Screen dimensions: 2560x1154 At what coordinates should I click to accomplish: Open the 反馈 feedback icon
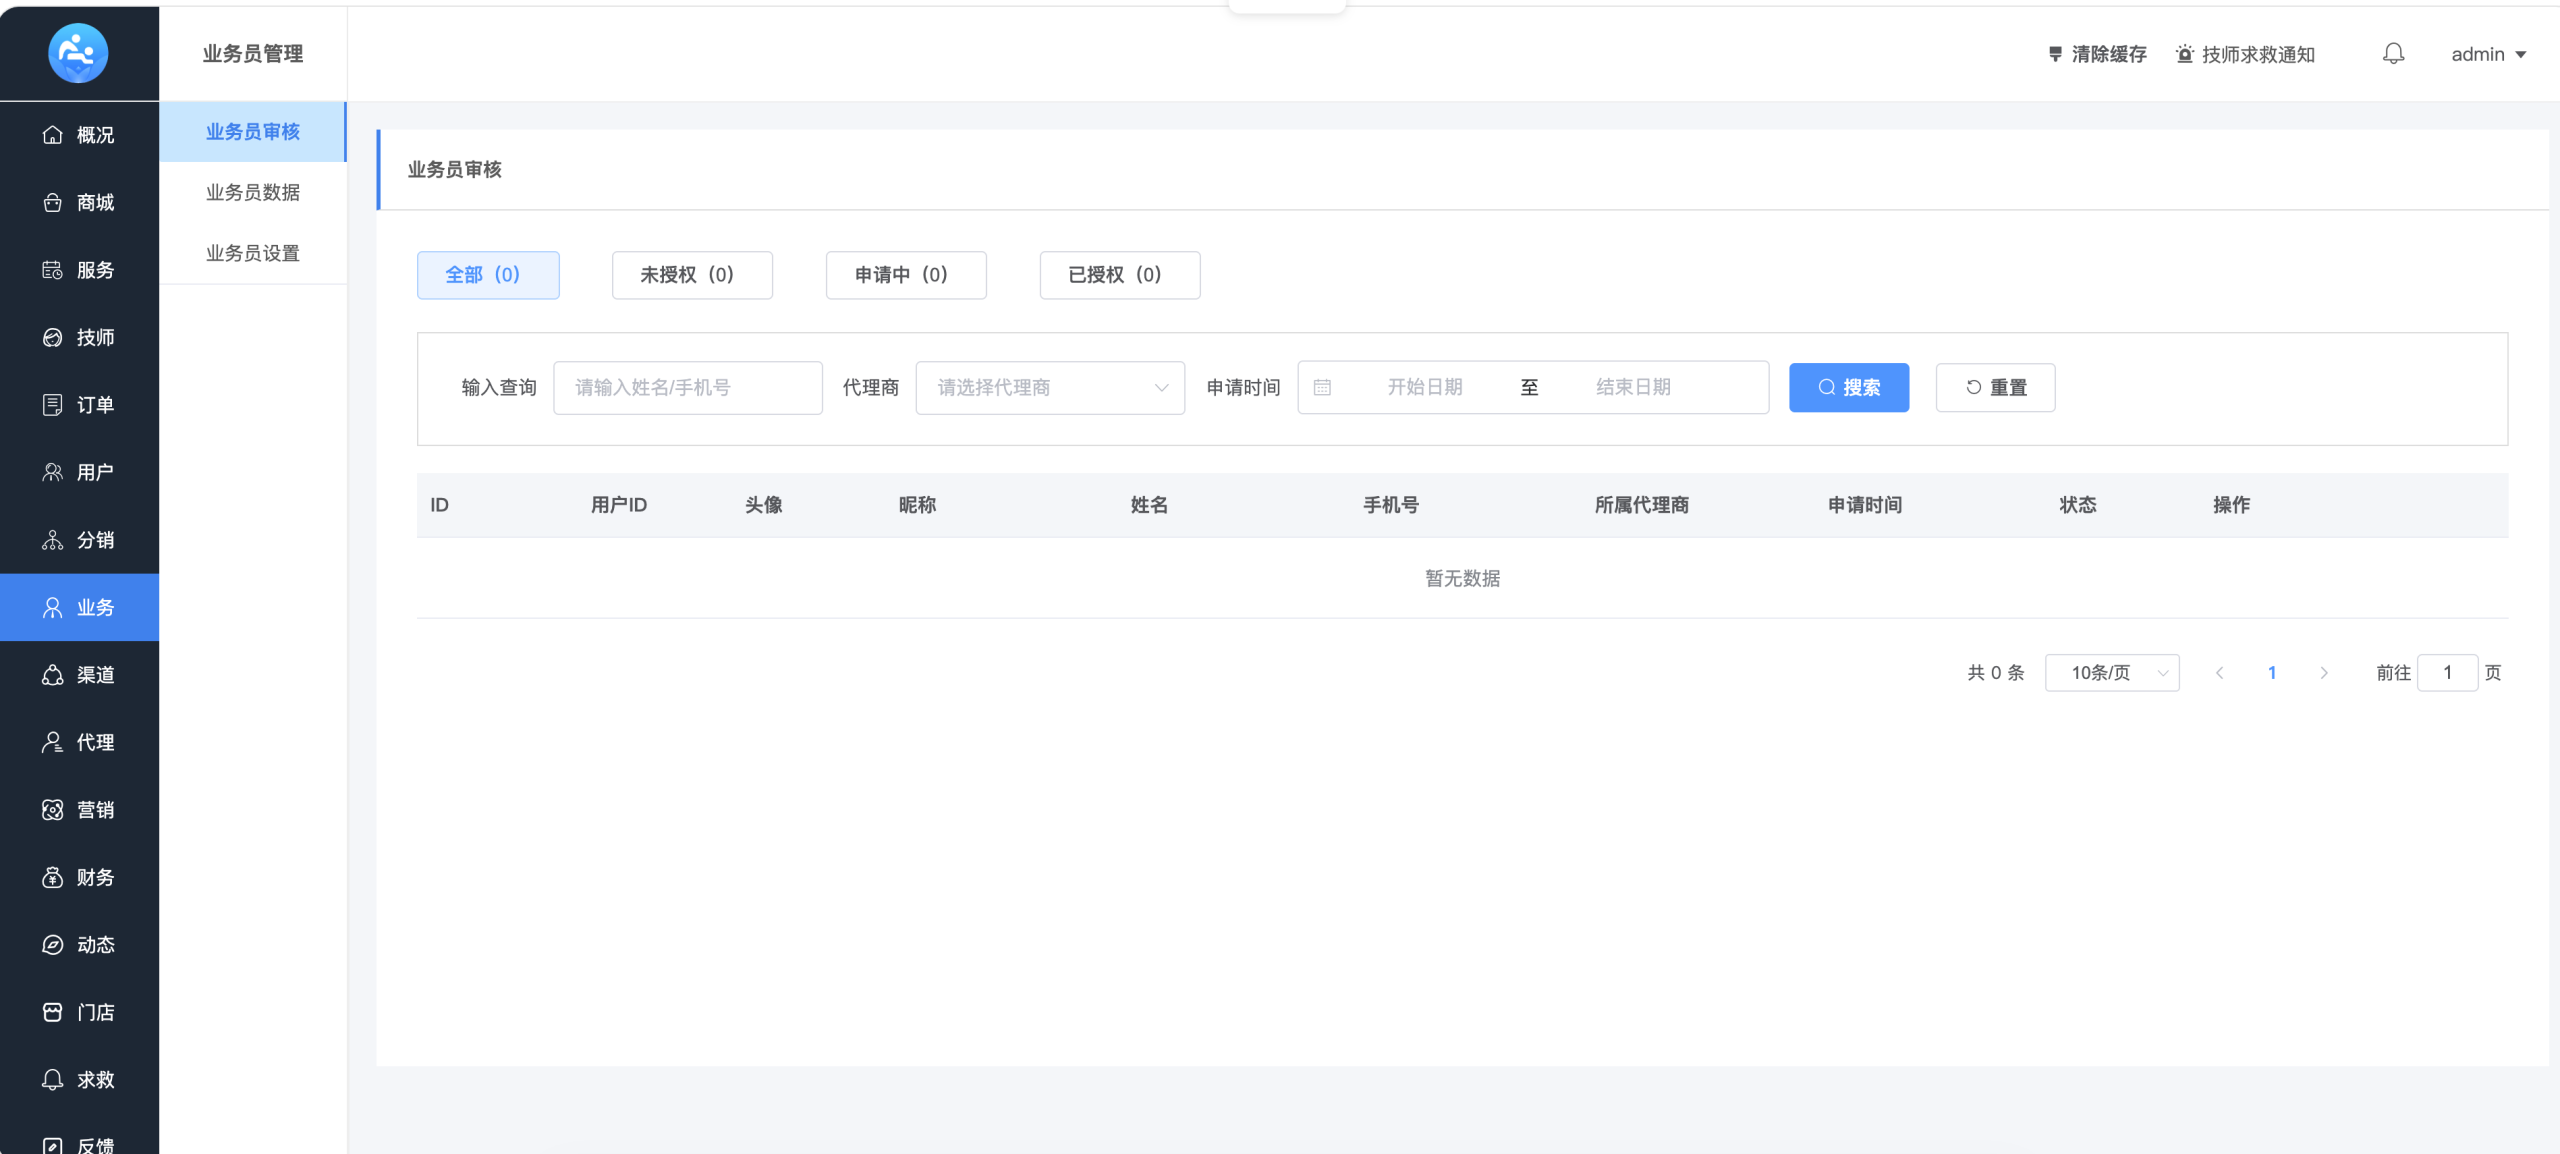point(53,1145)
